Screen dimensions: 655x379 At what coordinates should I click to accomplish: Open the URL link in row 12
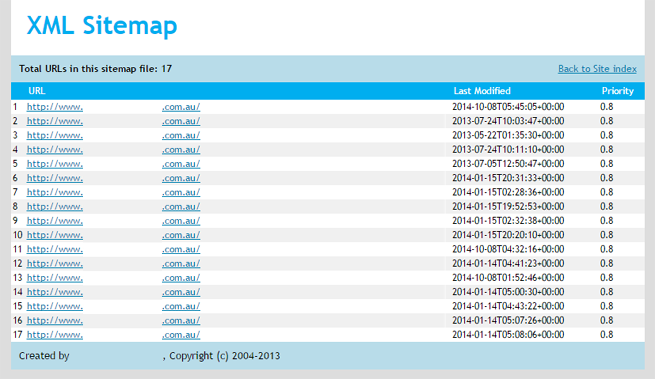coord(113,263)
